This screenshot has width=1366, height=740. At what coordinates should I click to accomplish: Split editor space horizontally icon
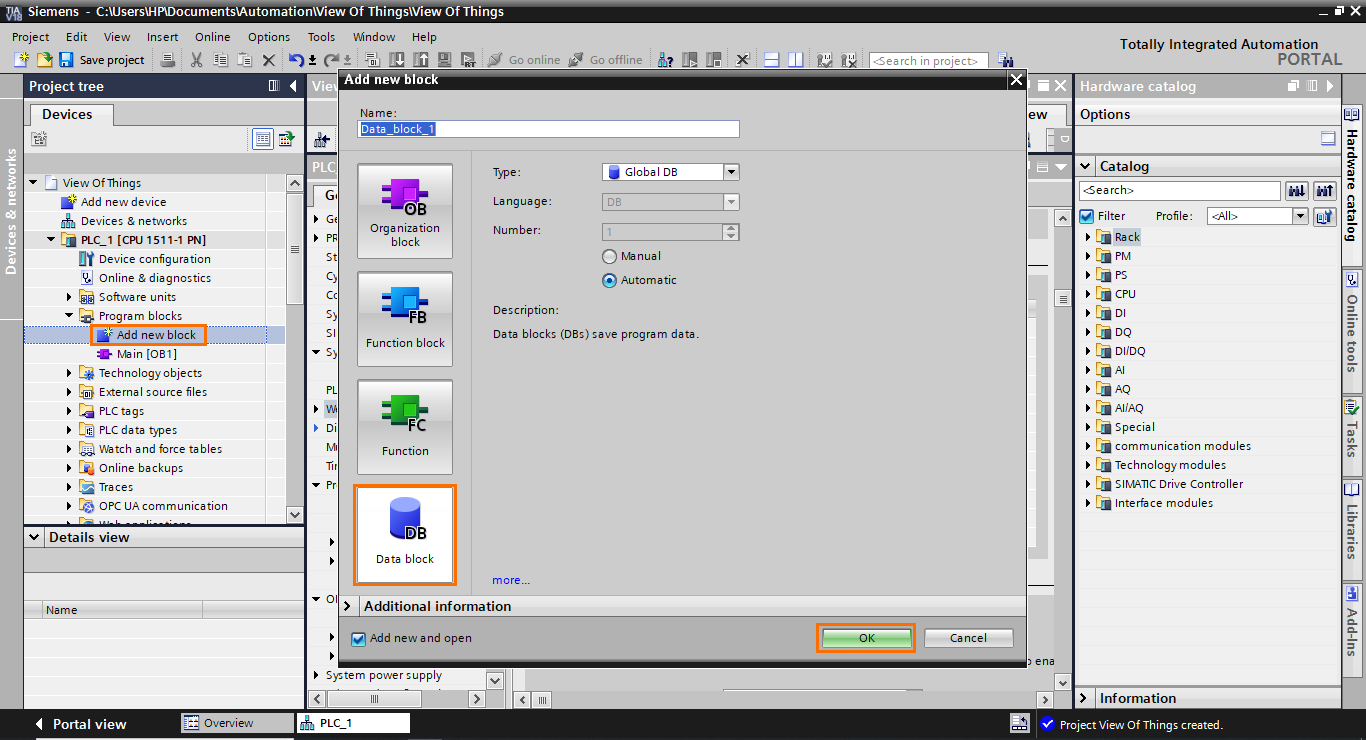click(x=772, y=60)
